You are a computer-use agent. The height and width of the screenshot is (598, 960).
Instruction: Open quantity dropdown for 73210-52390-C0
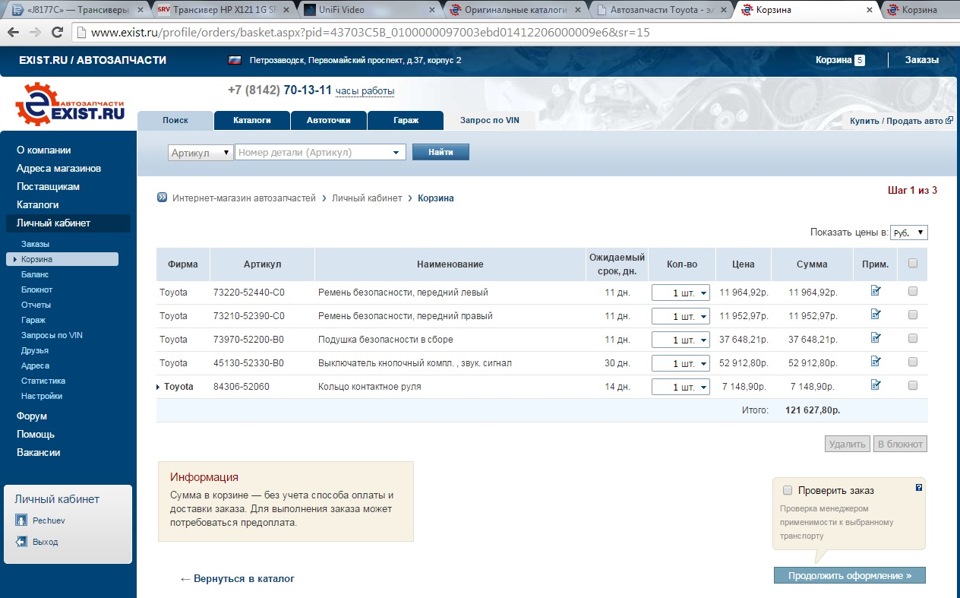[x=680, y=316]
